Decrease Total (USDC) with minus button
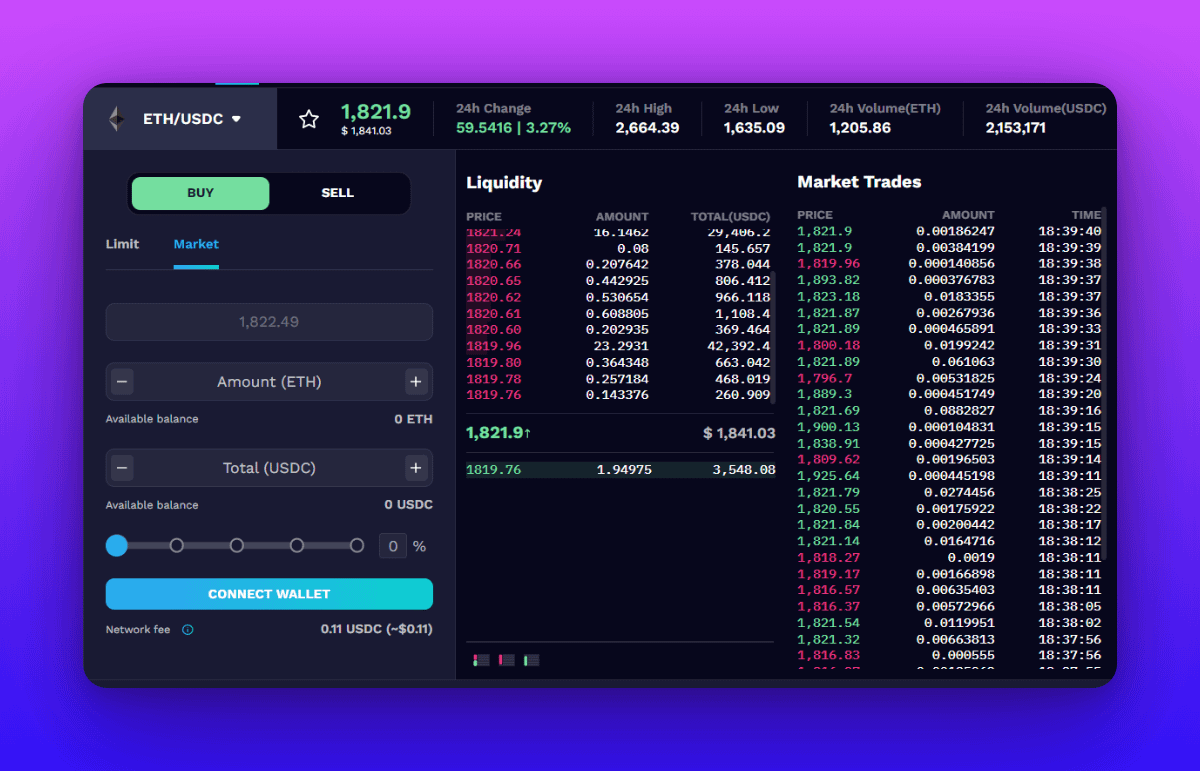 (x=122, y=468)
